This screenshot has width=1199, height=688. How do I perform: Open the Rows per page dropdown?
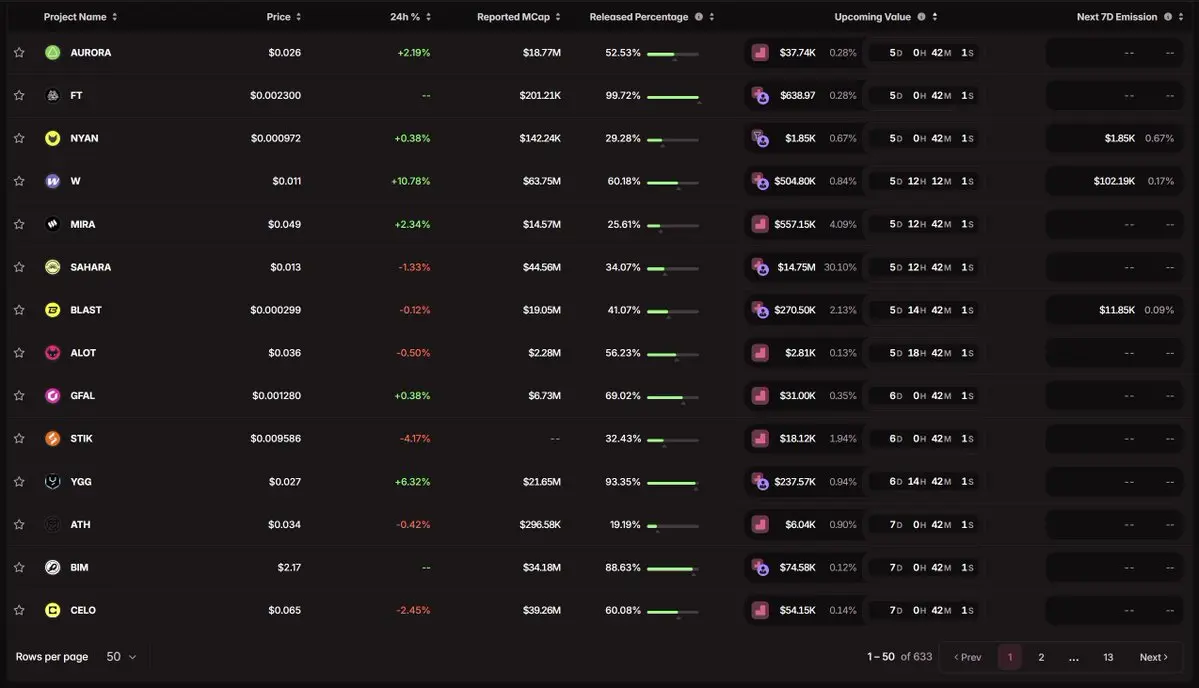point(122,657)
